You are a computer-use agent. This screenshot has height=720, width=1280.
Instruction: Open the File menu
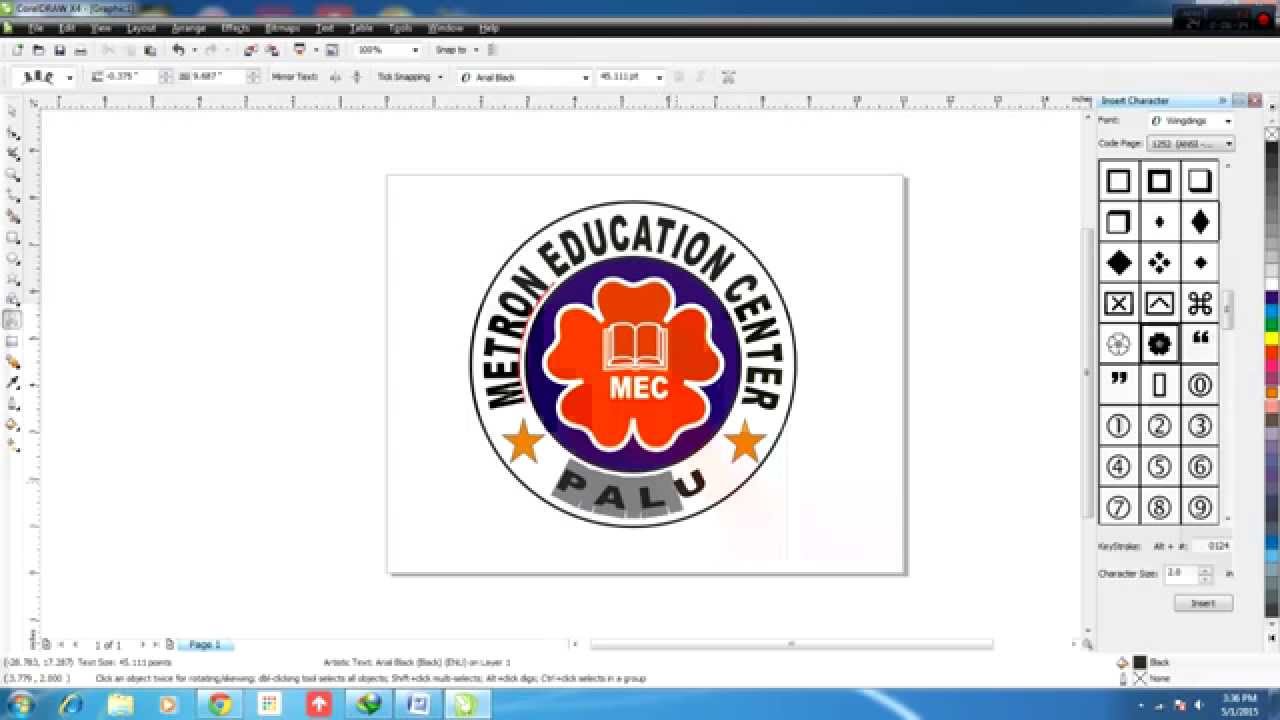[x=36, y=28]
